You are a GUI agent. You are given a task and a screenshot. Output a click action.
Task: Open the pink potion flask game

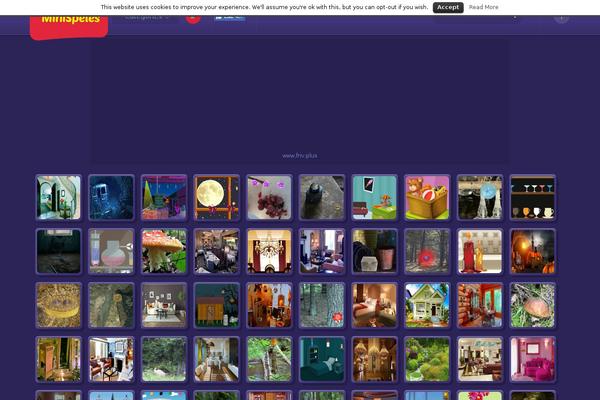(x=111, y=251)
